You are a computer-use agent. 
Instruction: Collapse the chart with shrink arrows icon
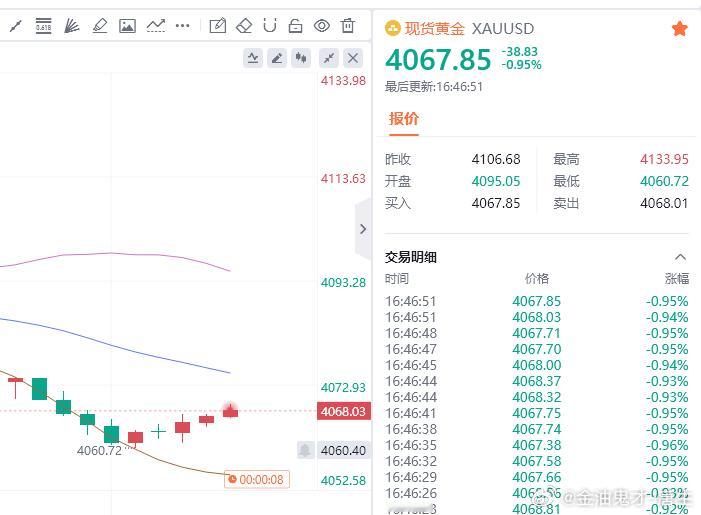tap(329, 58)
